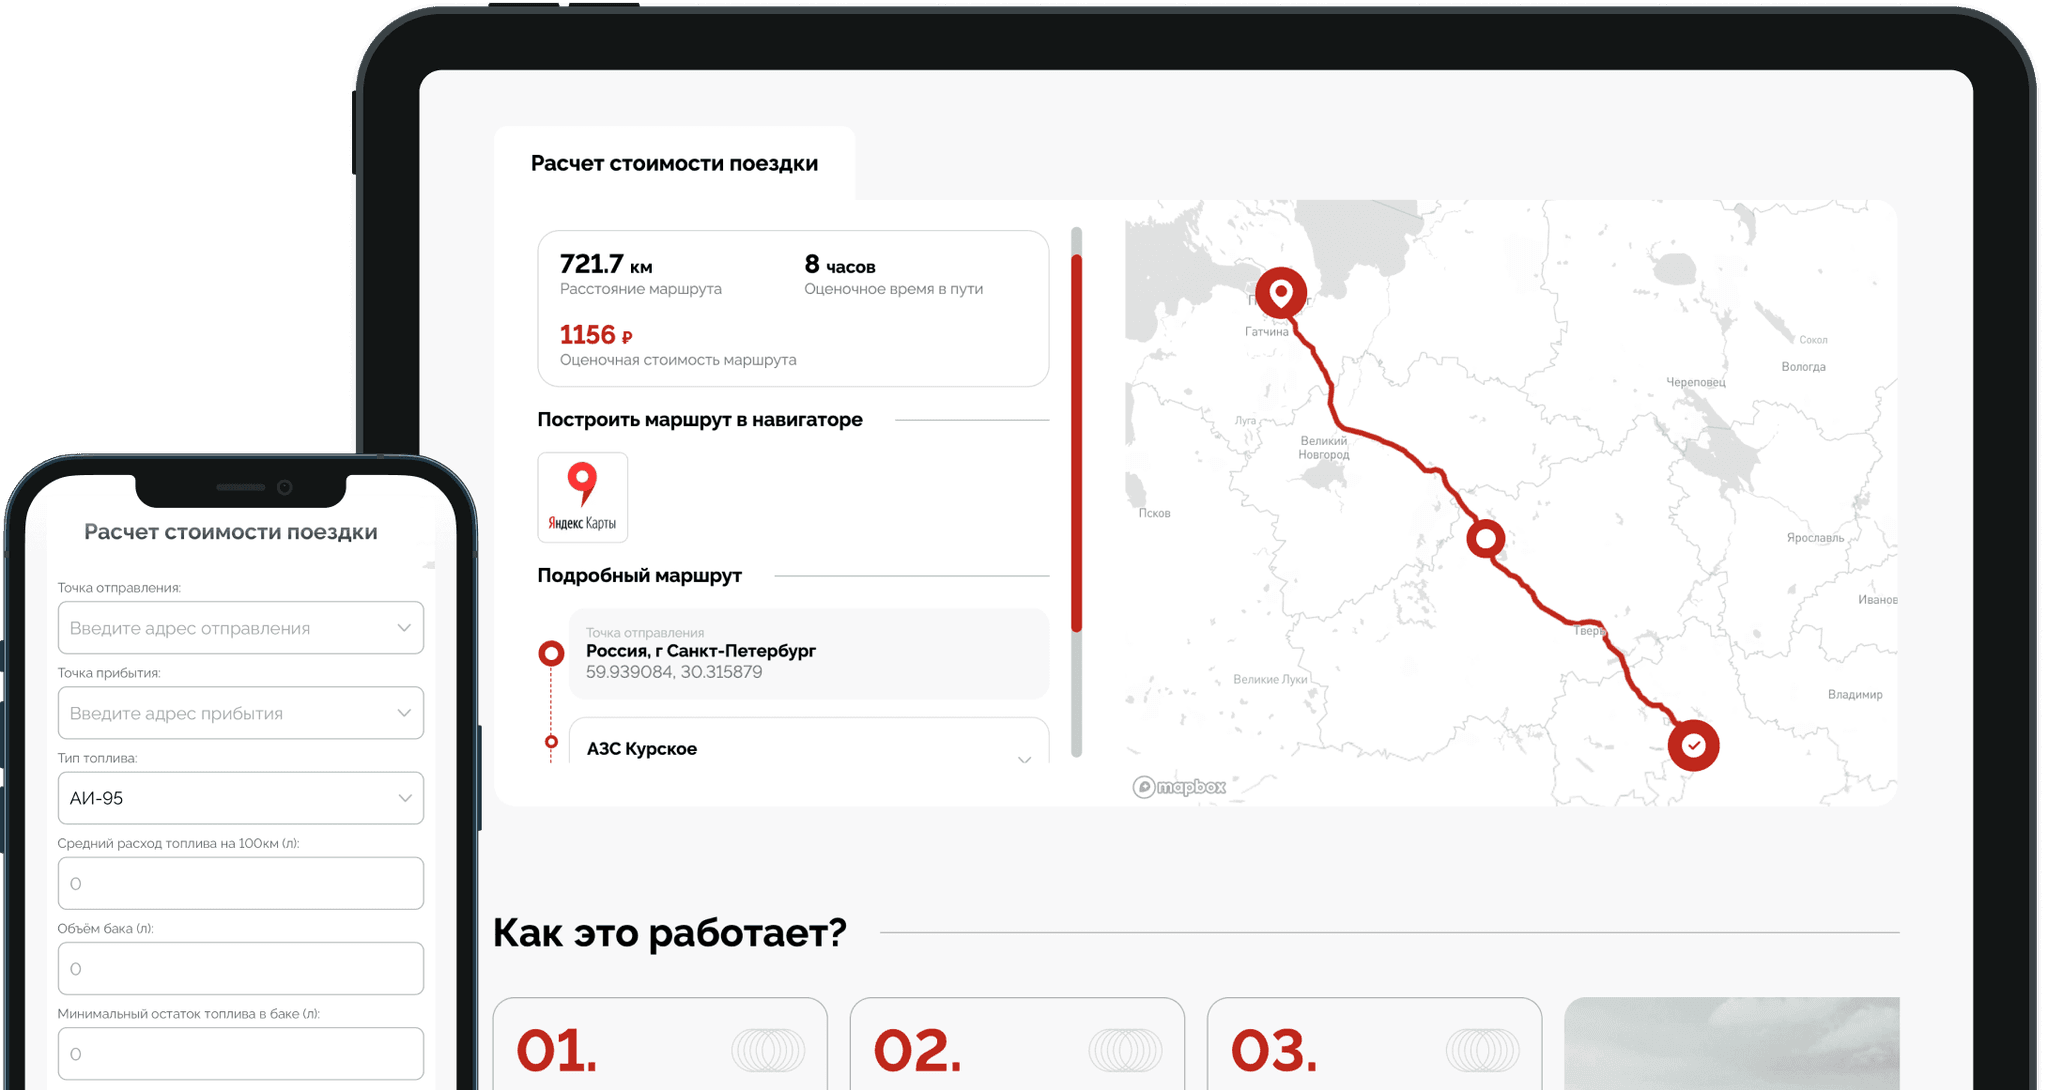The image size is (2048, 1090).
Task: Click the departure pin marker on the map
Action: (x=1280, y=293)
